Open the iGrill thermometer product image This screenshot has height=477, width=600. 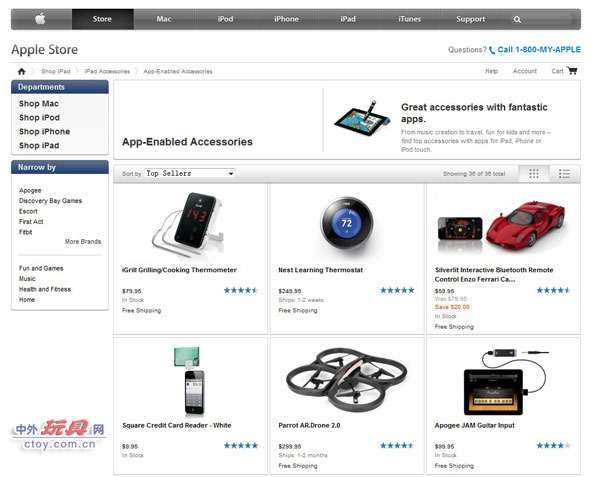coord(188,224)
